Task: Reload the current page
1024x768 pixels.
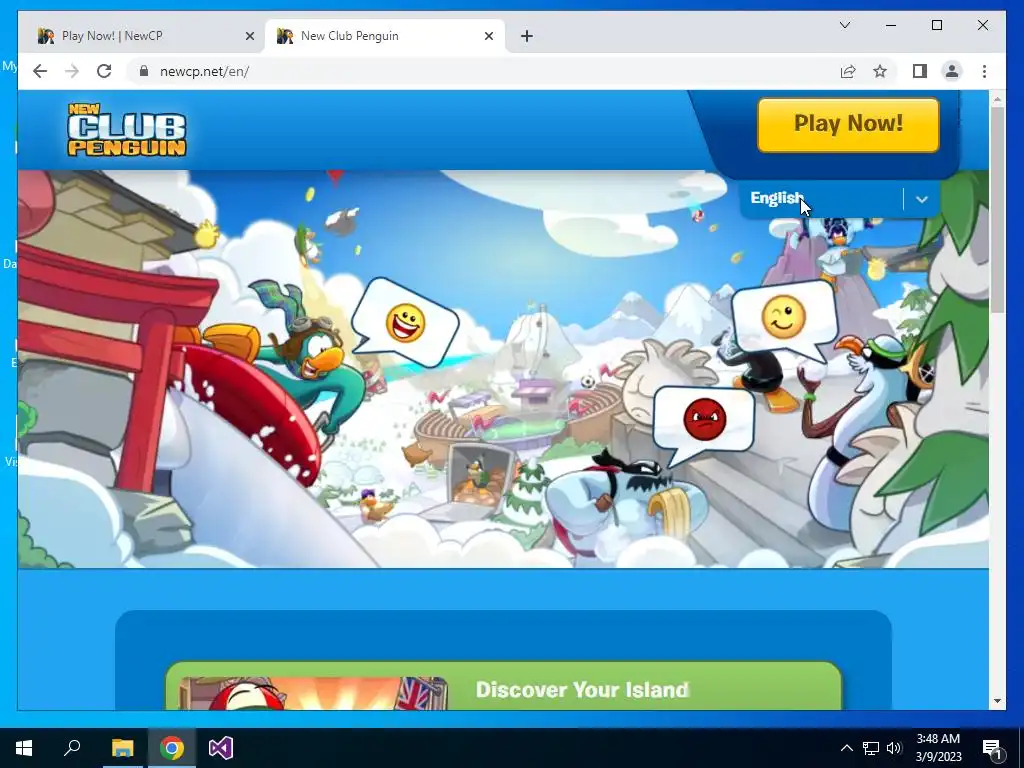Action: (104, 71)
